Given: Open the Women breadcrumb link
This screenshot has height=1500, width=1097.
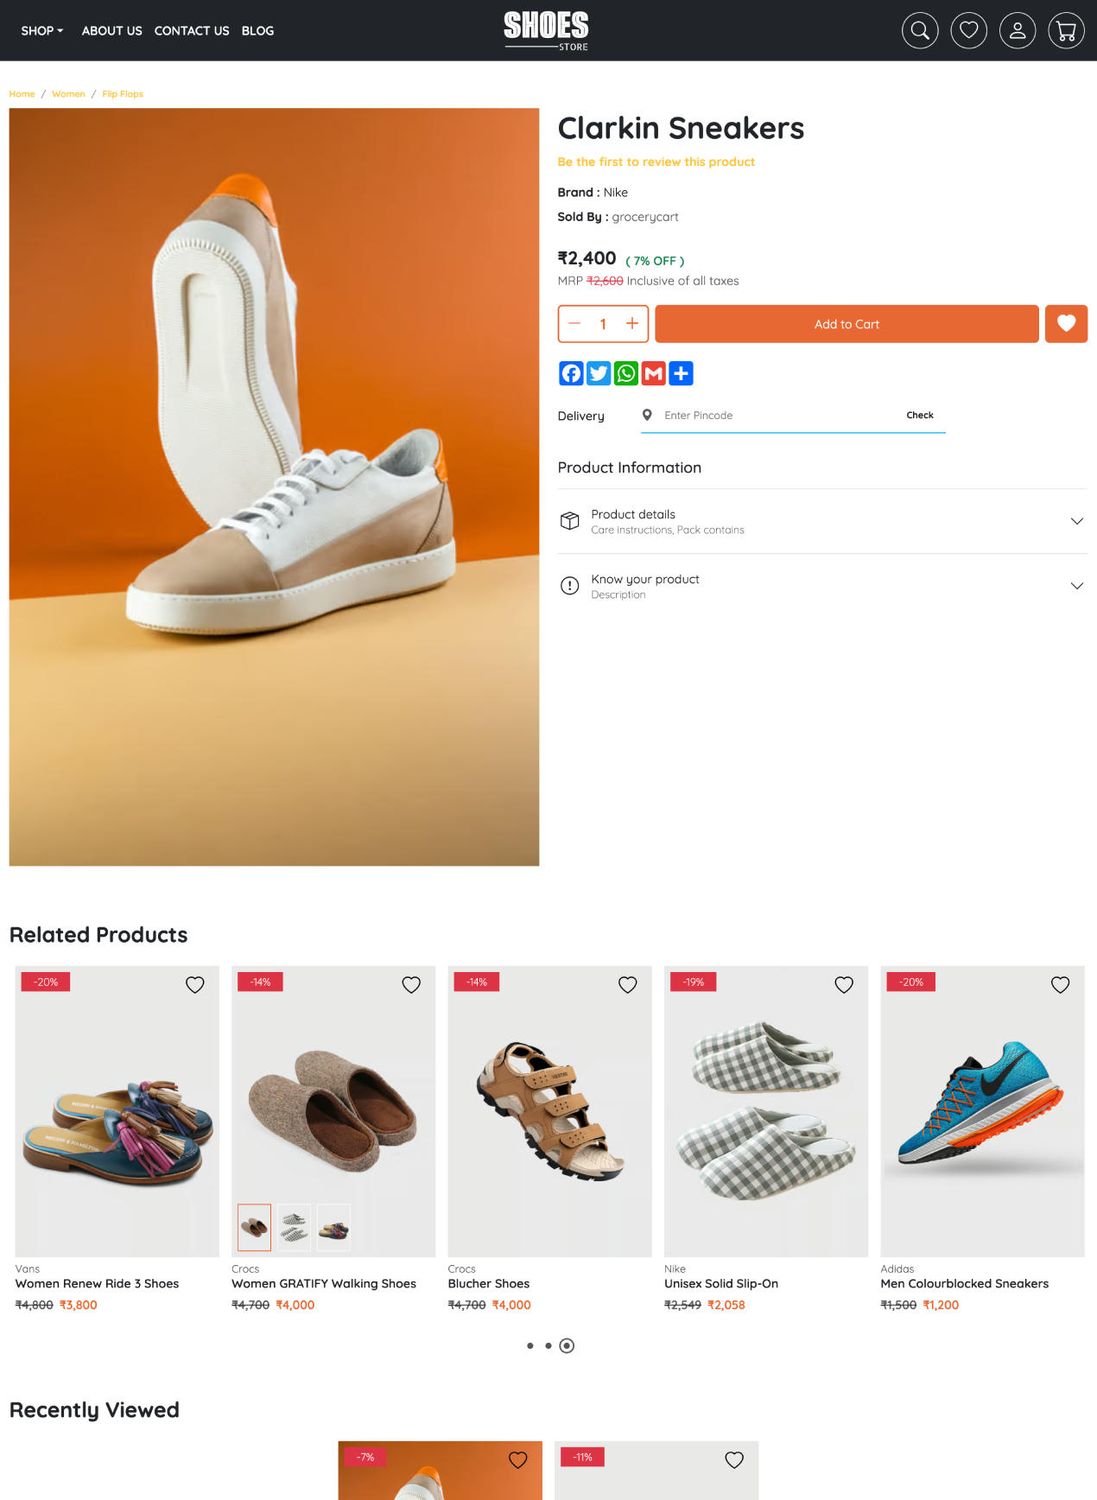Looking at the screenshot, I should (68, 93).
